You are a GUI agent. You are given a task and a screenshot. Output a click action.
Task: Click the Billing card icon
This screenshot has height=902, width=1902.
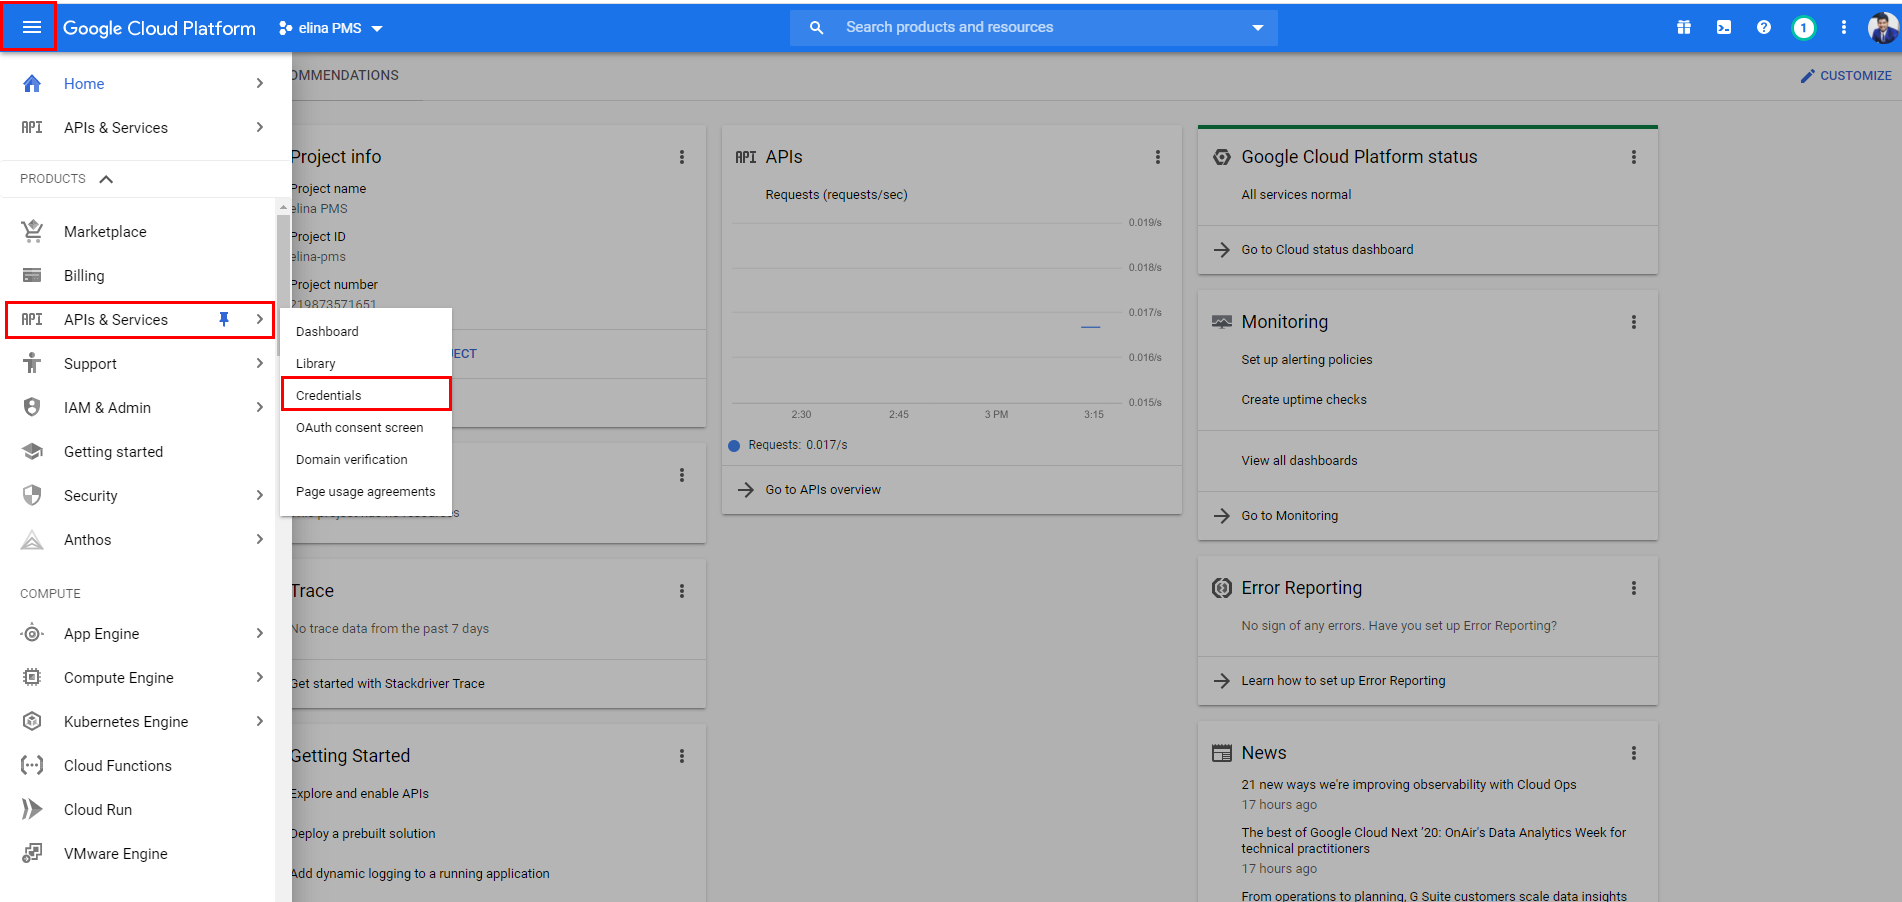pyautogui.click(x=32, y=275)
